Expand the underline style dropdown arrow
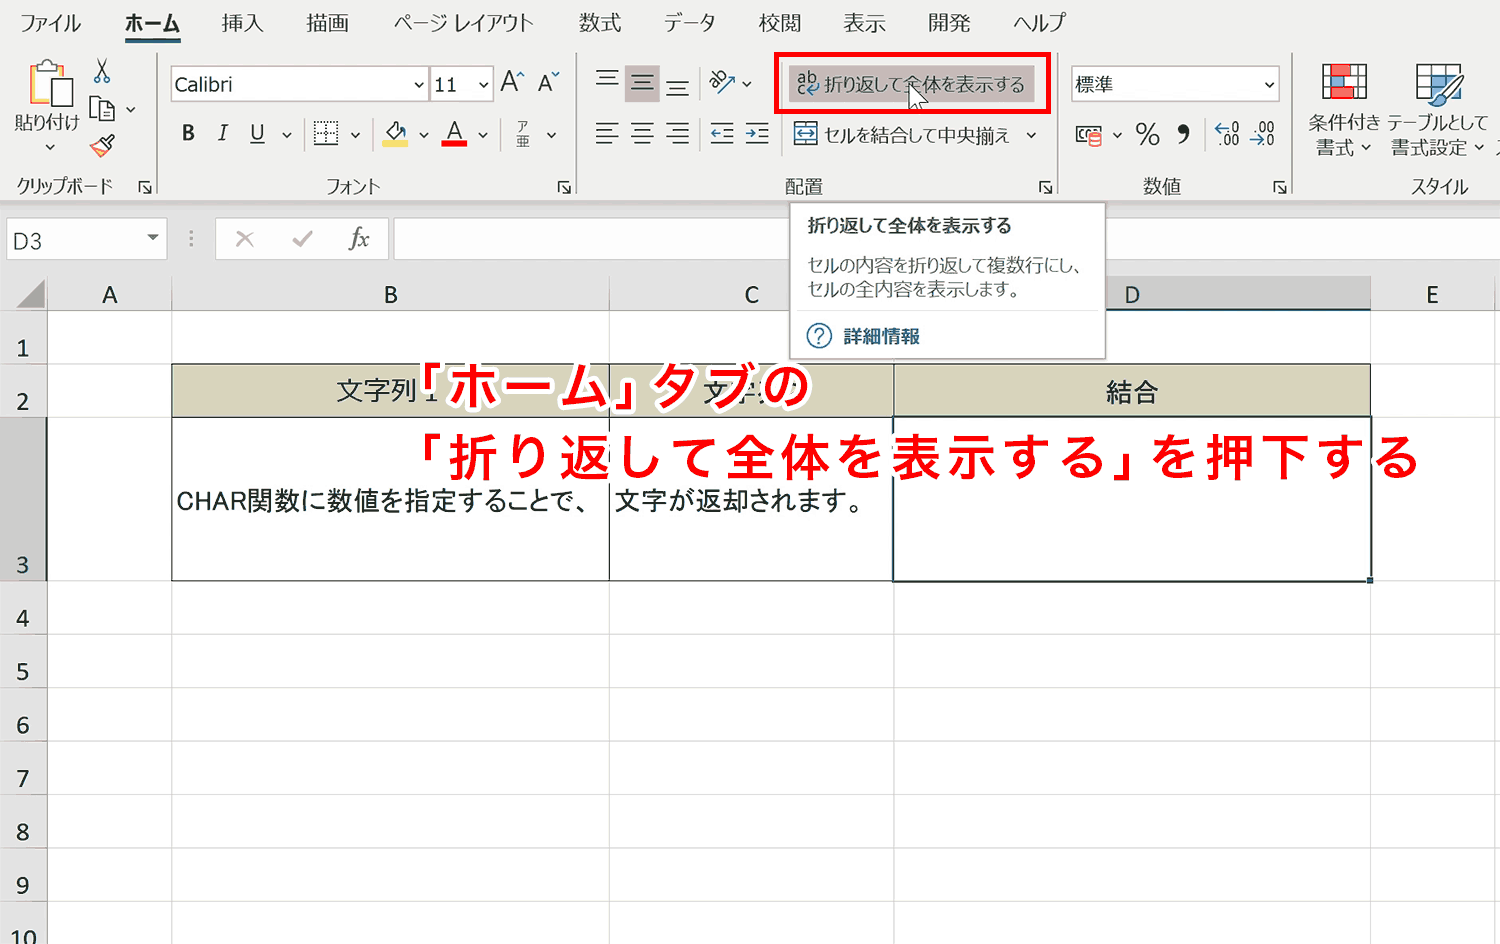The image size is (1500, 944). (x=287, y=135)
